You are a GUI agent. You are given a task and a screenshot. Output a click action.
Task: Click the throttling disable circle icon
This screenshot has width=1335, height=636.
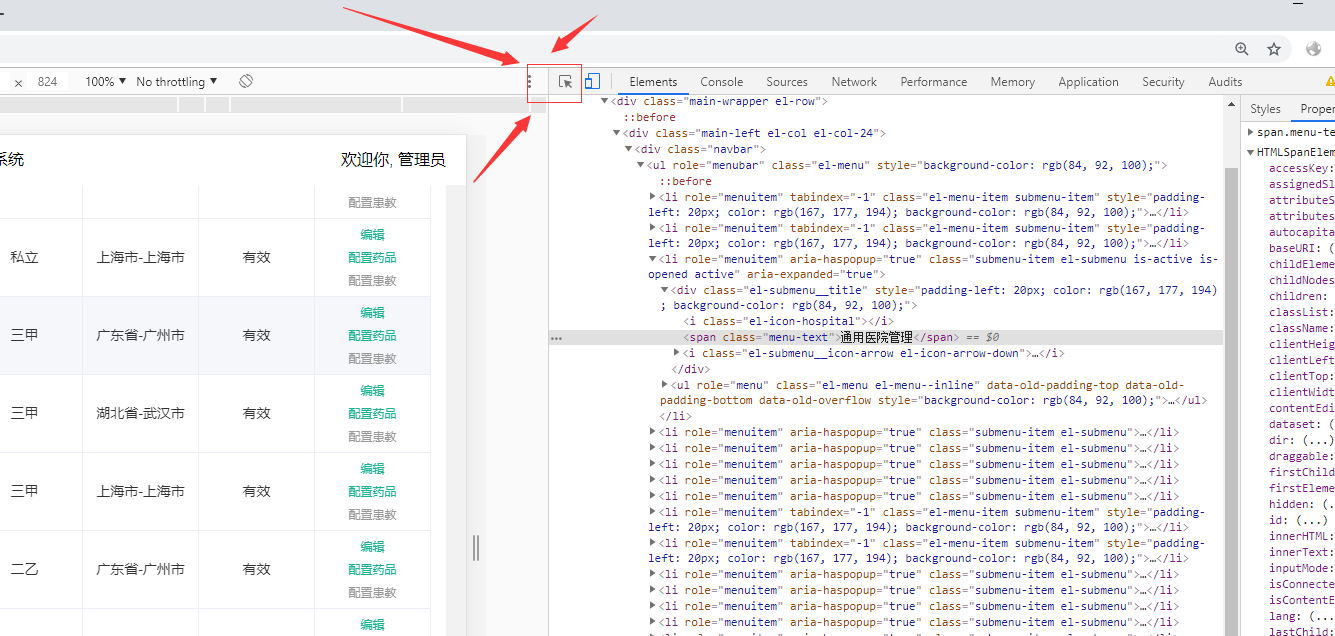[x=245, y=81]
